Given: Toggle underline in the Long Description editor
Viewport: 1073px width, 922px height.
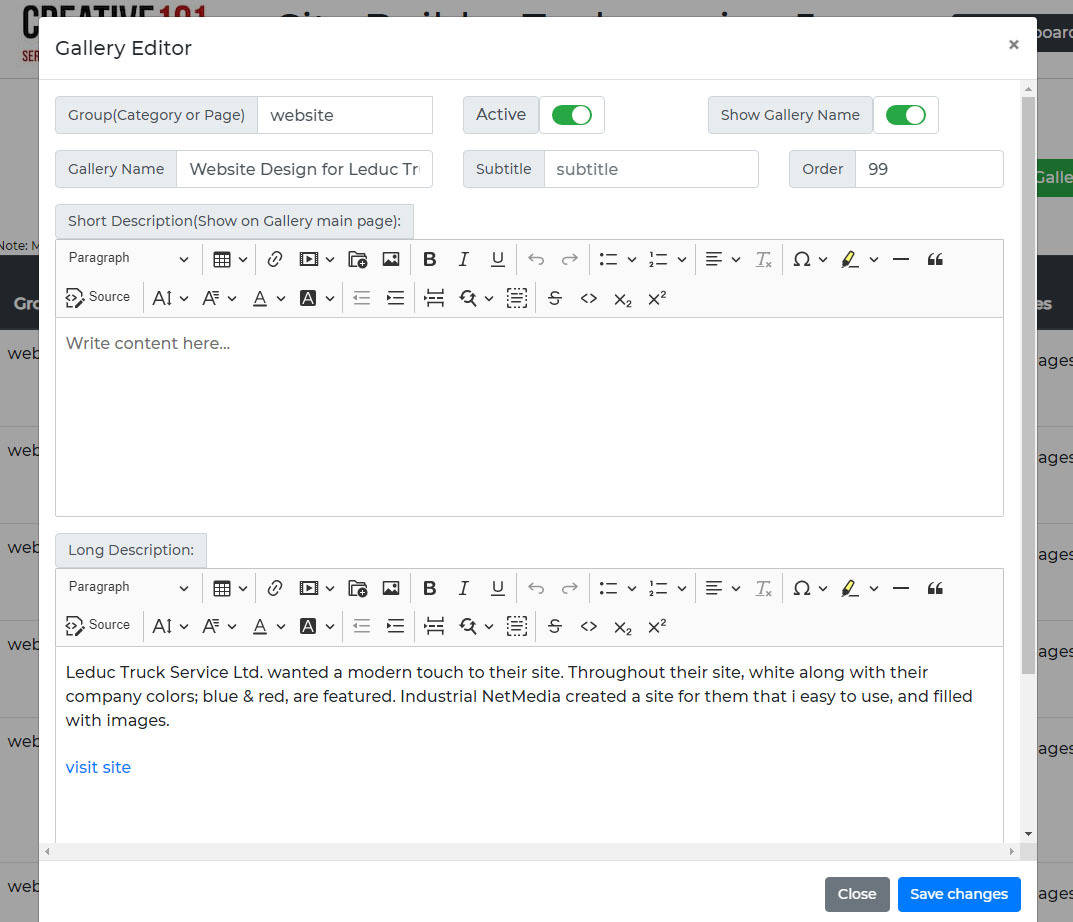Looking at the screenshot, I should tap(497, 588).
